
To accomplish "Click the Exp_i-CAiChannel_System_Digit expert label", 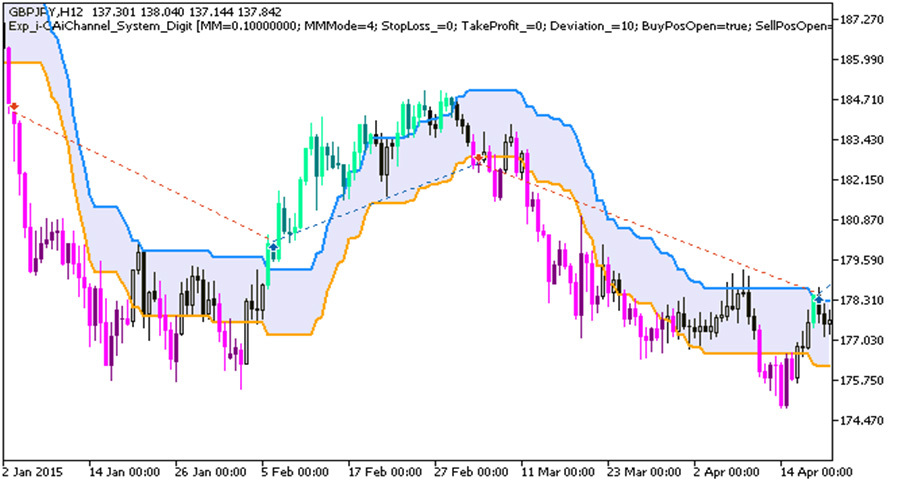I will (x=101, y=26).
